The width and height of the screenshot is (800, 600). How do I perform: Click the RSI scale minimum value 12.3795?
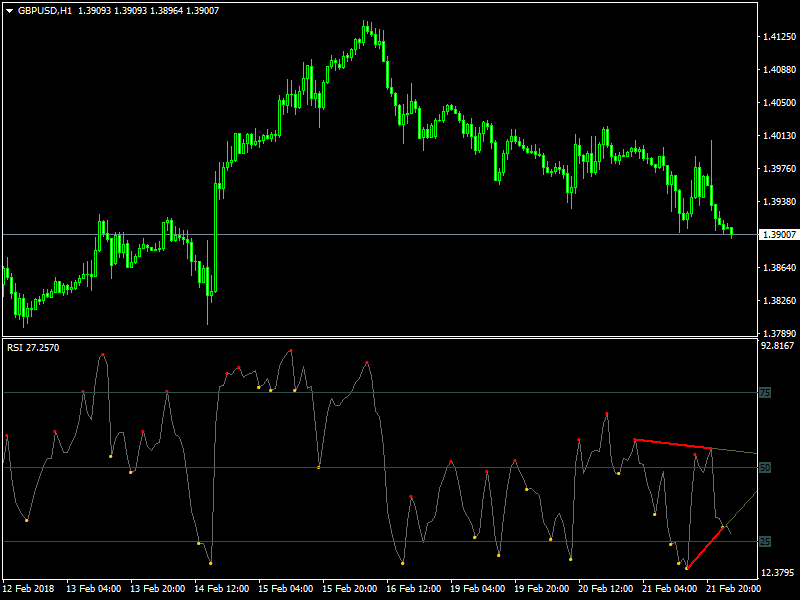(777, 572)
